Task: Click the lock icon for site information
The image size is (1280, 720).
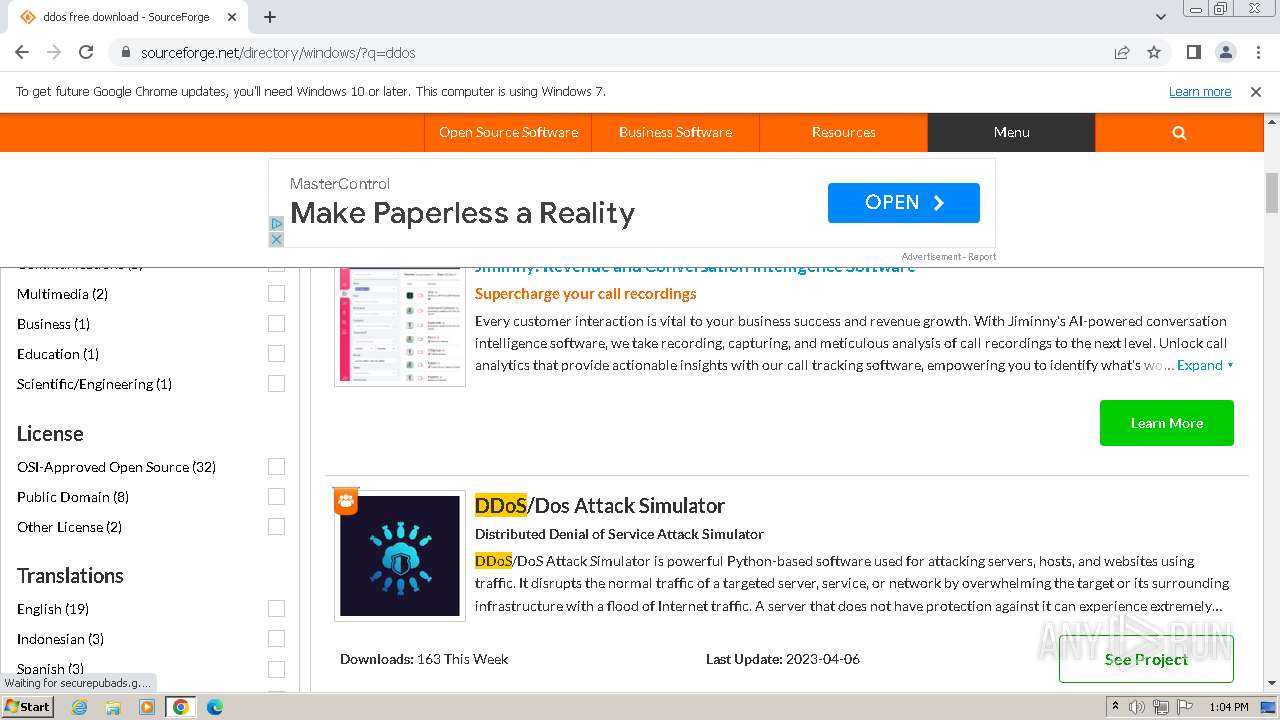Action: click(126, 53)
